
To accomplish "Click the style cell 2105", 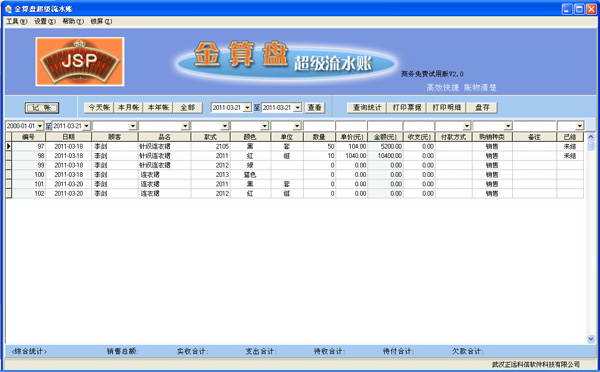I will 210,146.
